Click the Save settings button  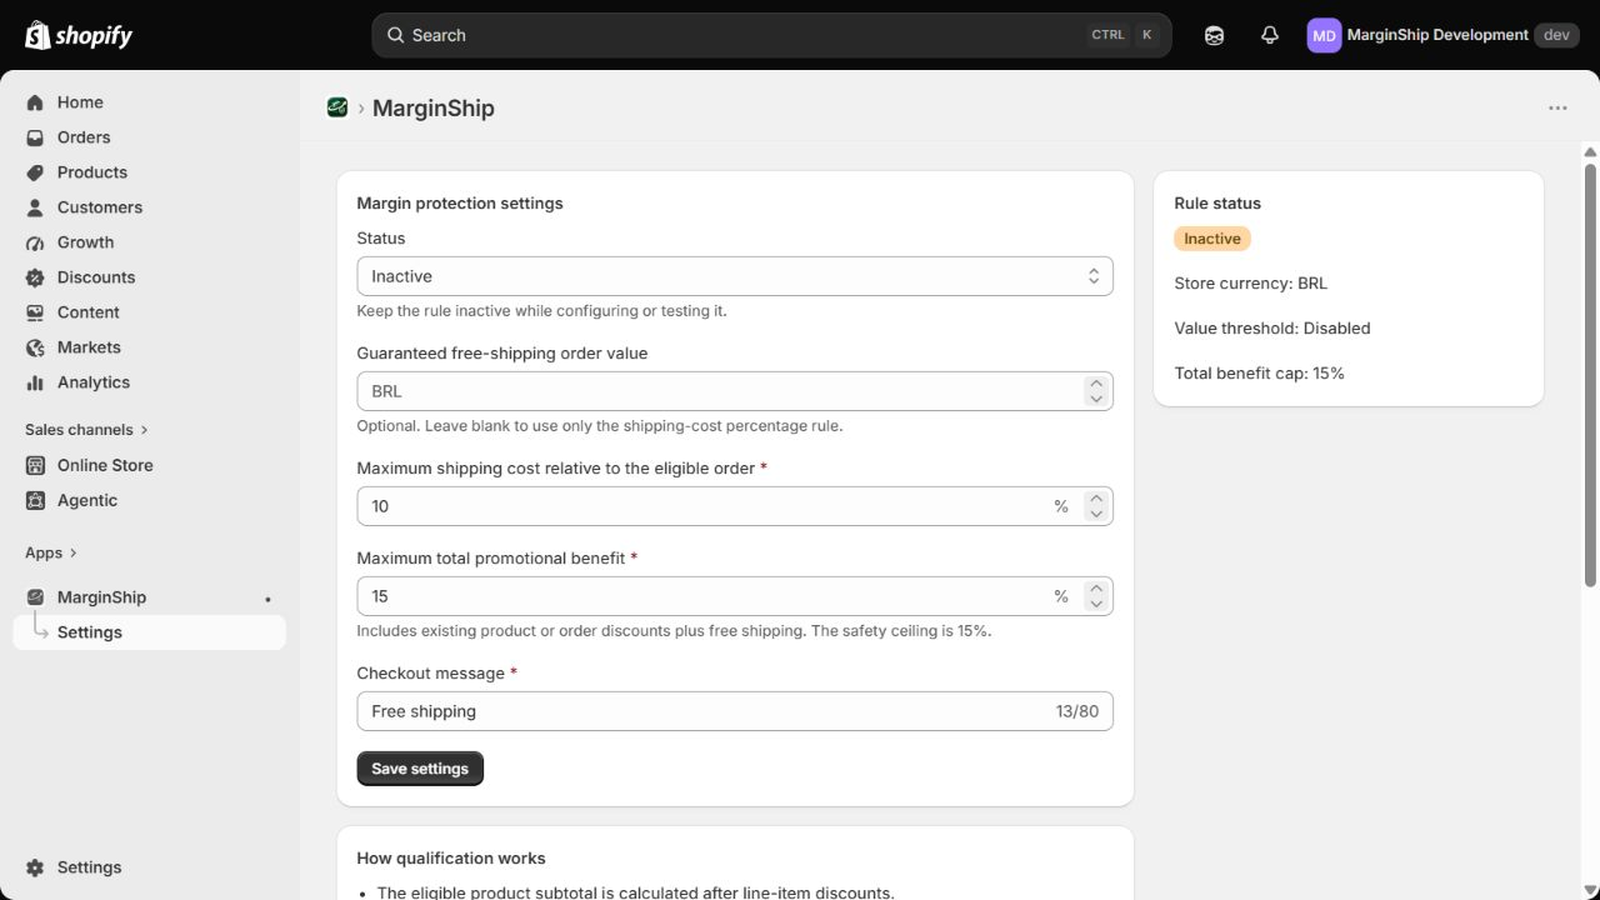coord(420,768)
